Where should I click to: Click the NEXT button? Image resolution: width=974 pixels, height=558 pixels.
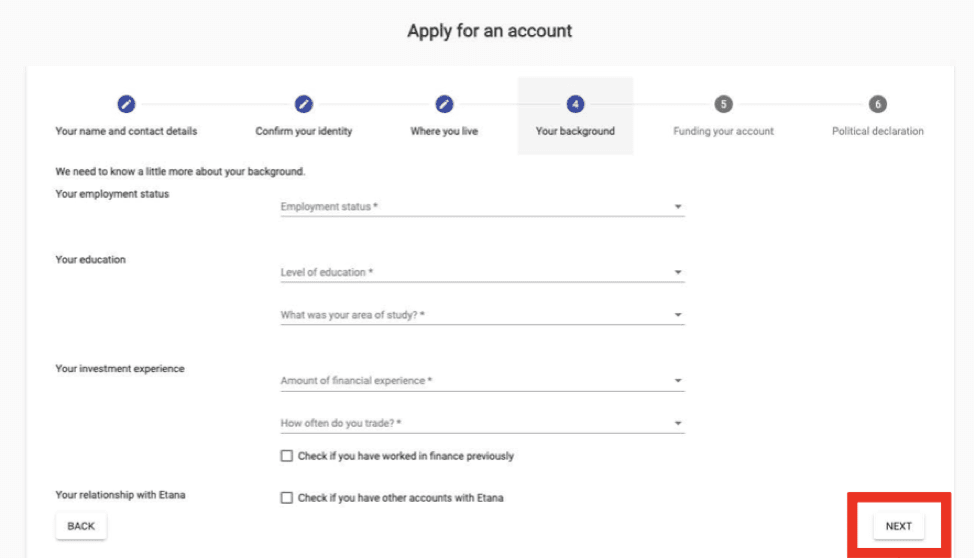898,526
